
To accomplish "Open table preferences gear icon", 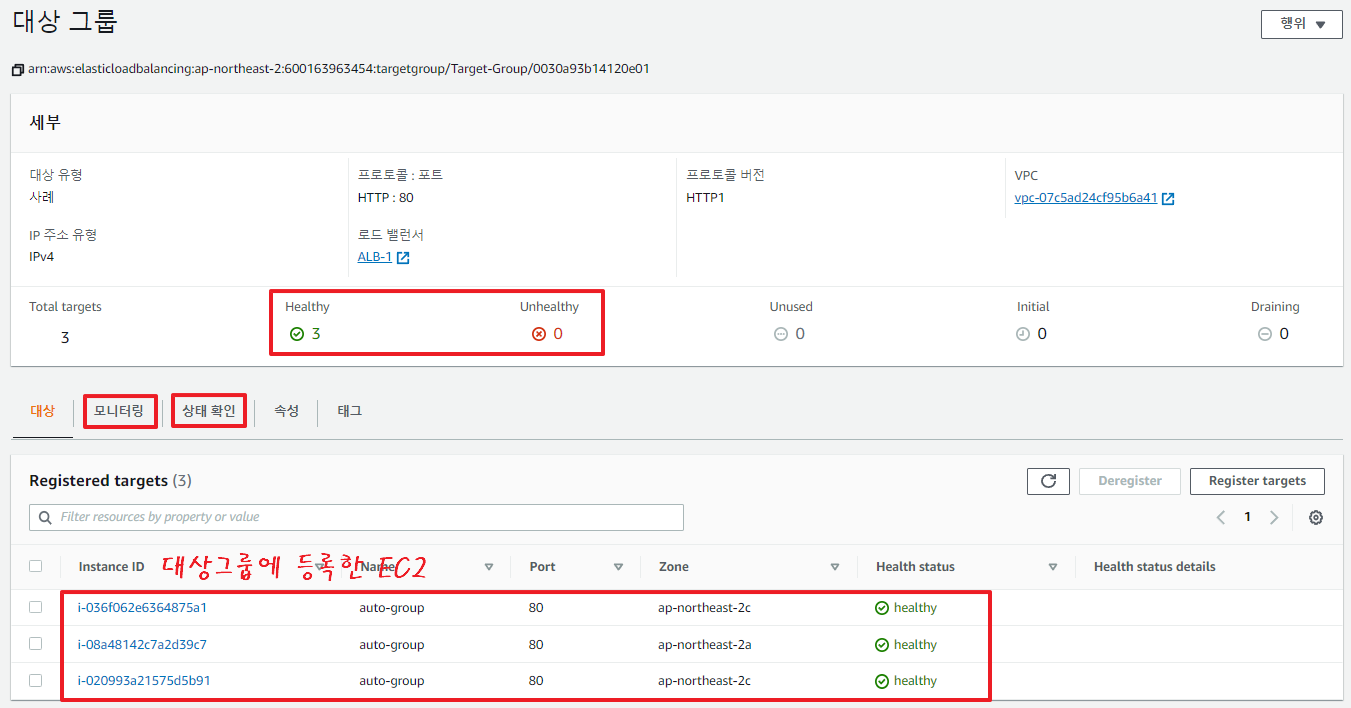I will [x=1316, y=518].
